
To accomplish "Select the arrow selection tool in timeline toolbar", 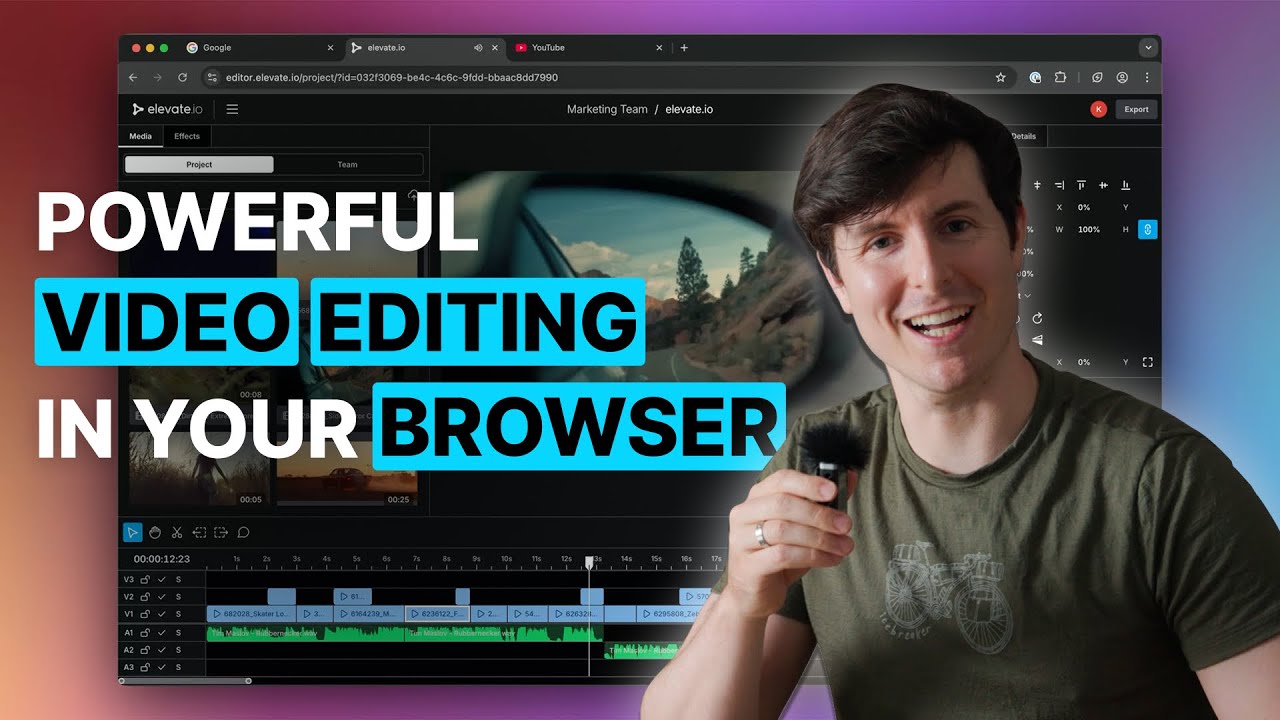I will click(133, 533).
